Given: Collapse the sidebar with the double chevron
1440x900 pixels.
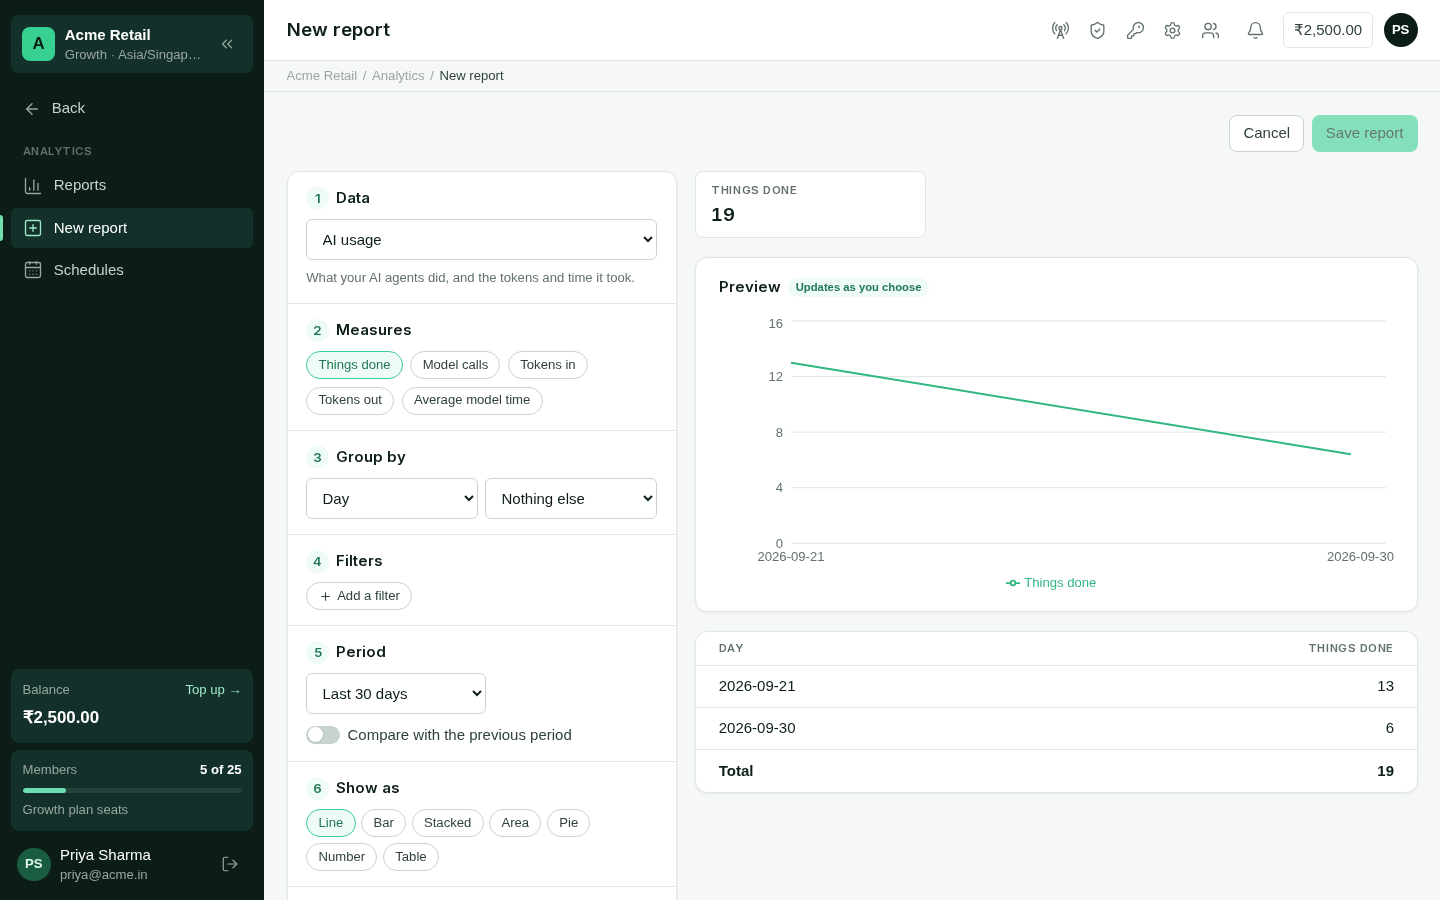Looking at the screenshot, I should [227, 44].
